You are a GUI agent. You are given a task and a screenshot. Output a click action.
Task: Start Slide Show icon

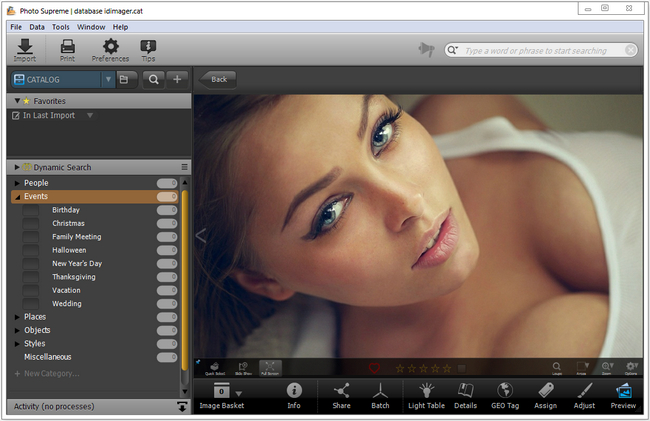243,368
